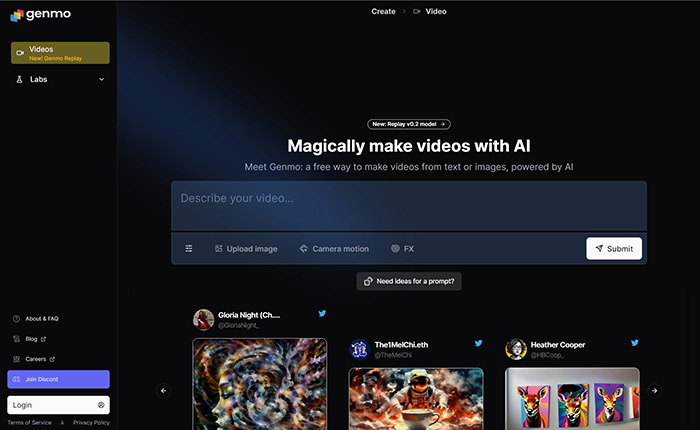The image size is (700, 430).
Task: Open Terms of Service link
Action: tap(29, 422)
